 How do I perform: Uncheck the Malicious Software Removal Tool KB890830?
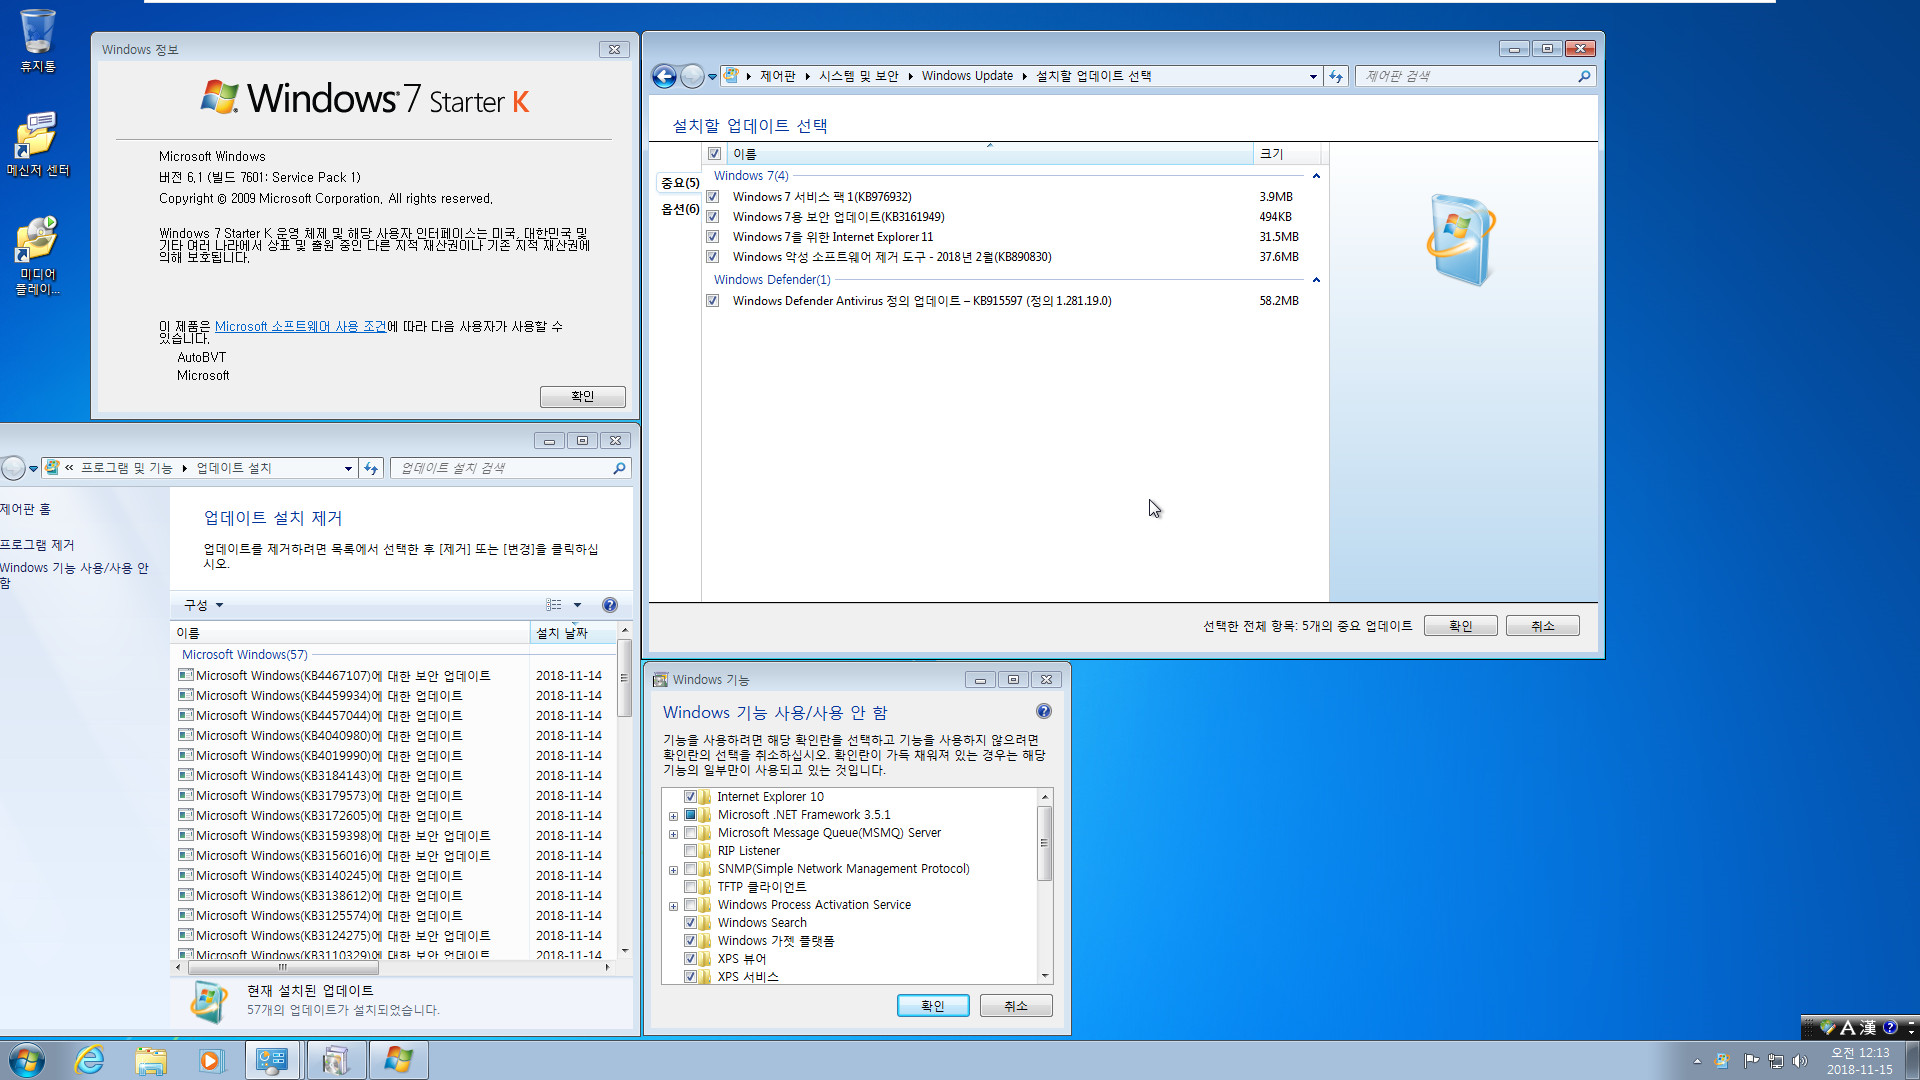tap(713, 257)
